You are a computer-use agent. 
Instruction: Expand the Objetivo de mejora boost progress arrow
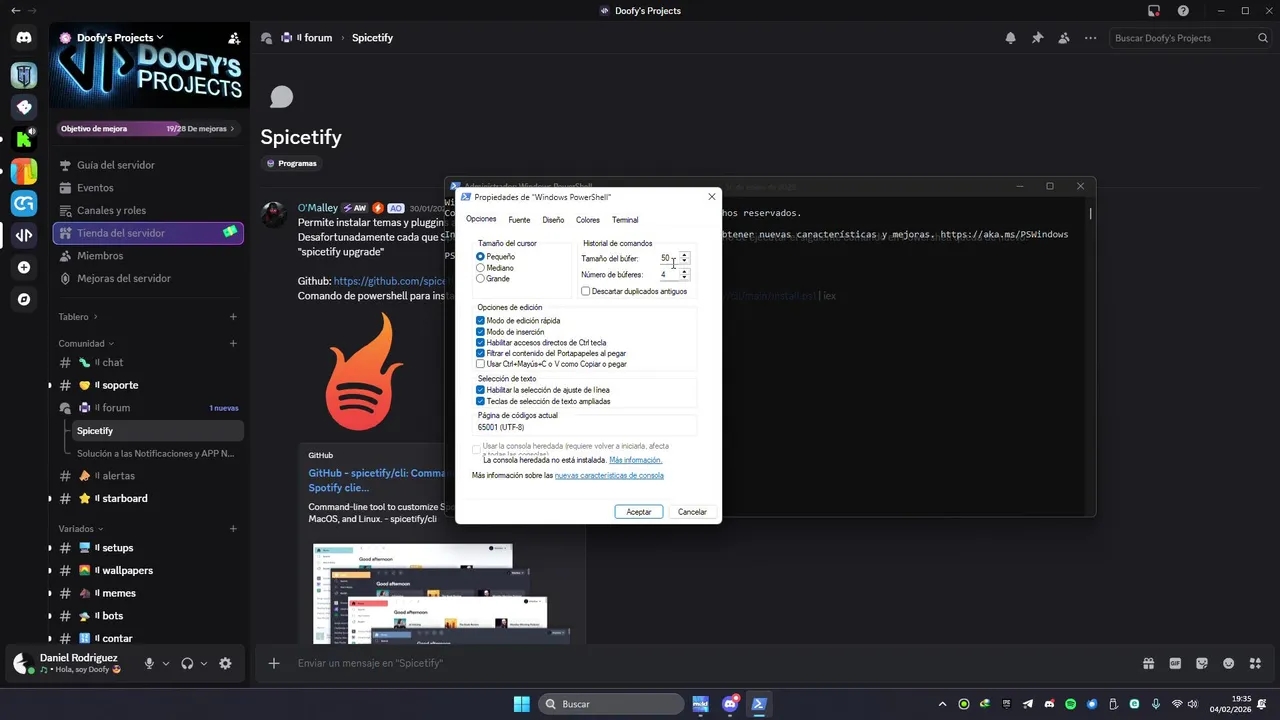tap(232, 128)
